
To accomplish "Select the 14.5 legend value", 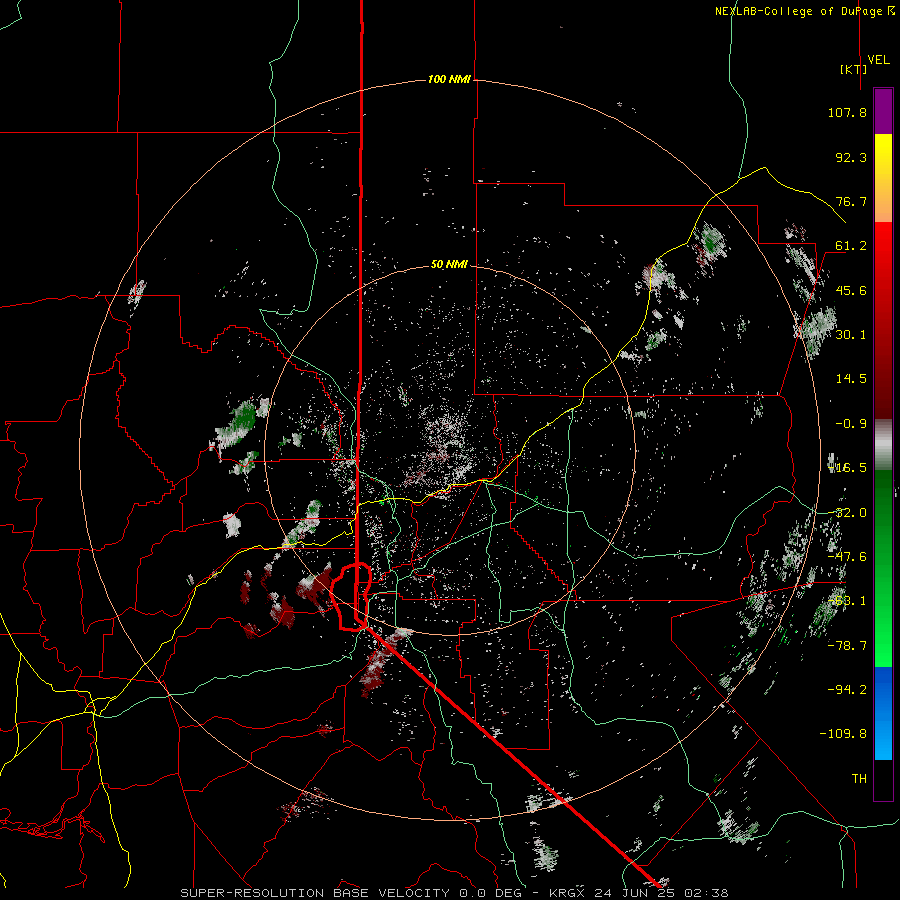I will [x=851, y=379].
